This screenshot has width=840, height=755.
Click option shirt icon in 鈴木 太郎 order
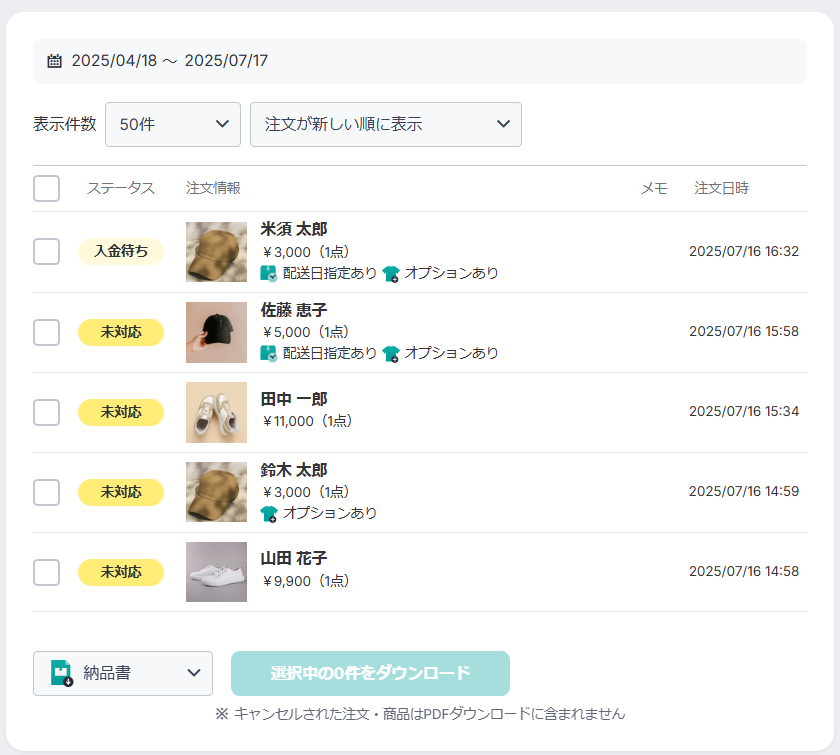coord(268,513)
